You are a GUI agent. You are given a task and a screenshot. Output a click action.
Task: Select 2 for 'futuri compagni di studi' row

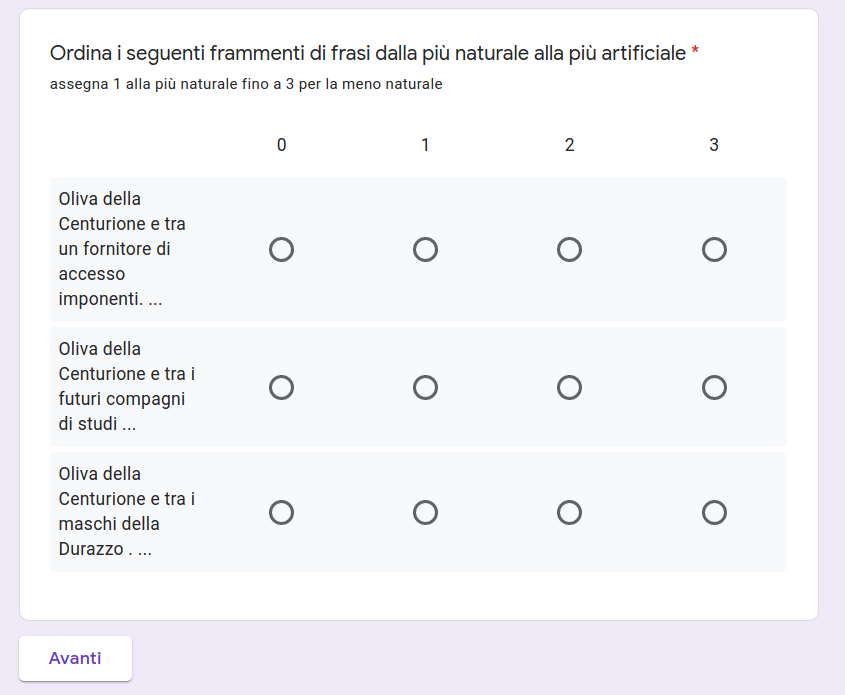tap(569, 387)
